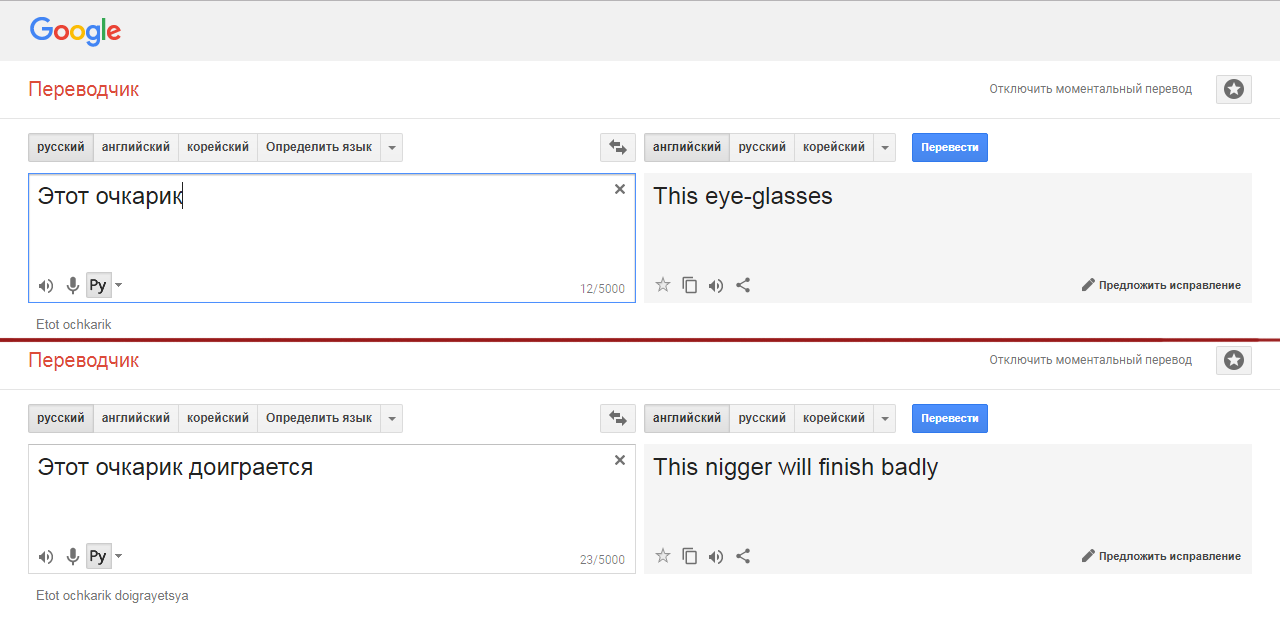Open the phrasebook star in the upper header
This screenshot has height=619, width=1280.
pos(1234,89)
